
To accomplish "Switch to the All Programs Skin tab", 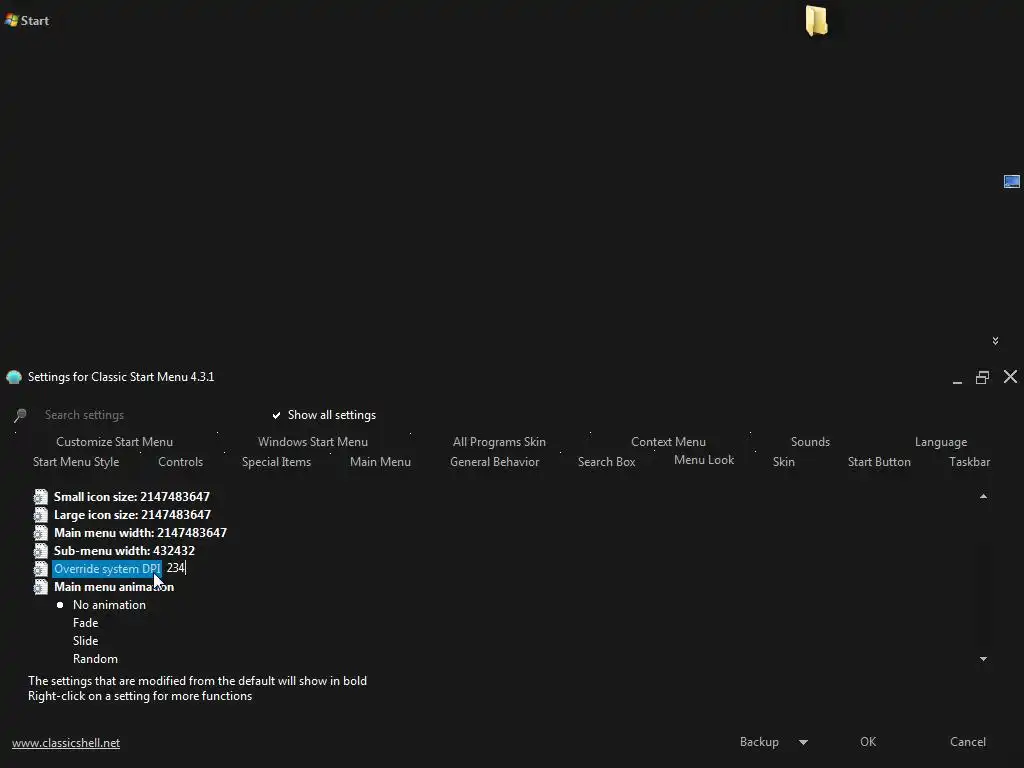I will click(499, 441).
